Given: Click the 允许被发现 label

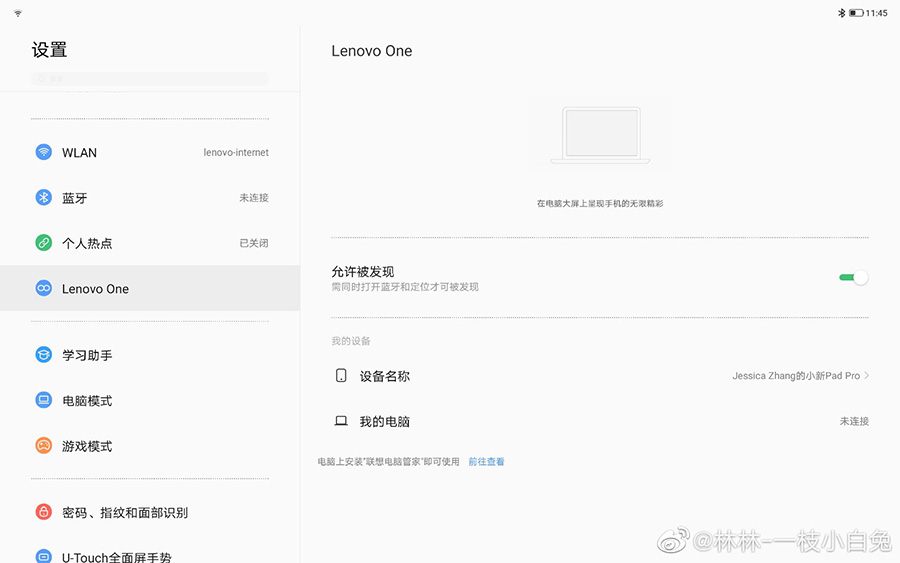Looking at the screenshot, I should point(363,271).
